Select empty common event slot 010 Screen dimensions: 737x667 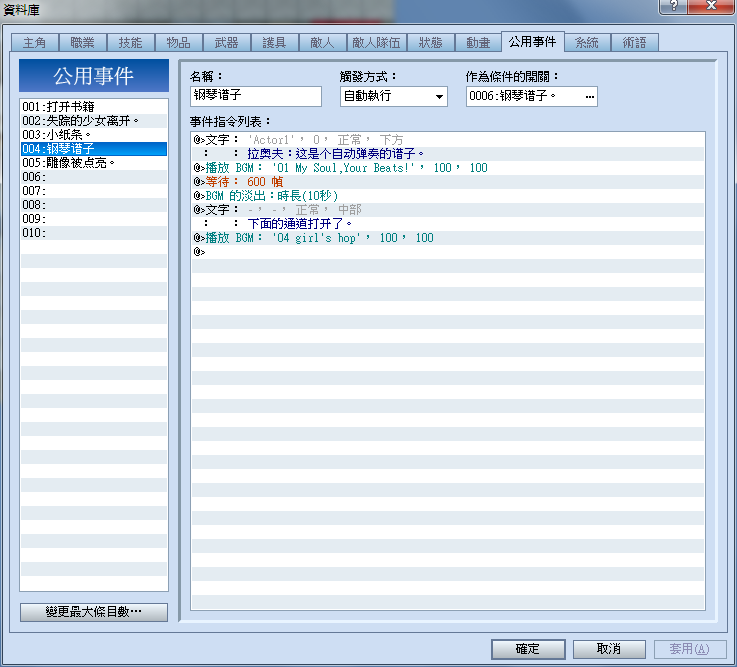tap(94, 233)
